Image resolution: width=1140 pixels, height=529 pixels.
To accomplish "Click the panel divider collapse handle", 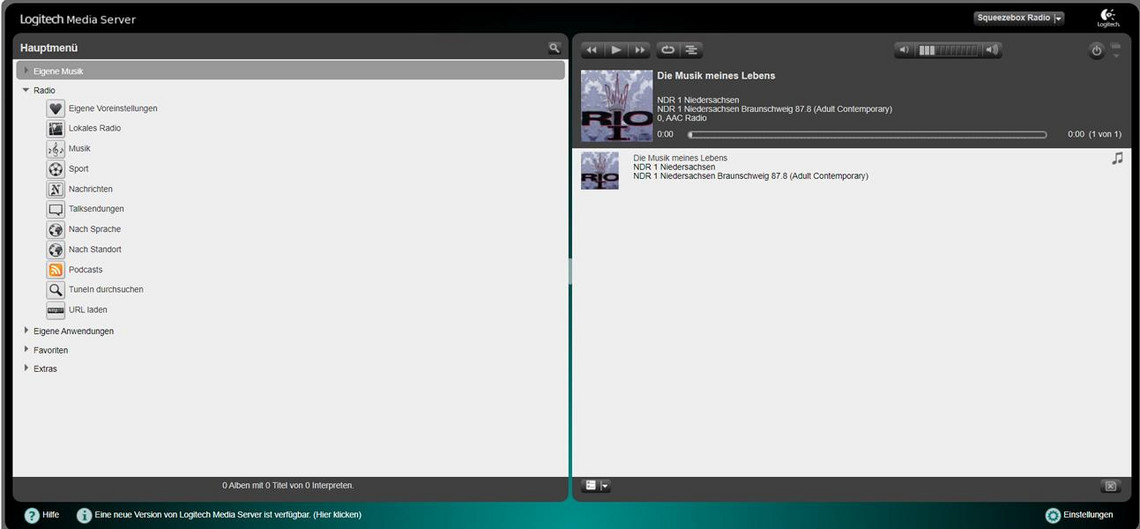I will click(570, 270).
